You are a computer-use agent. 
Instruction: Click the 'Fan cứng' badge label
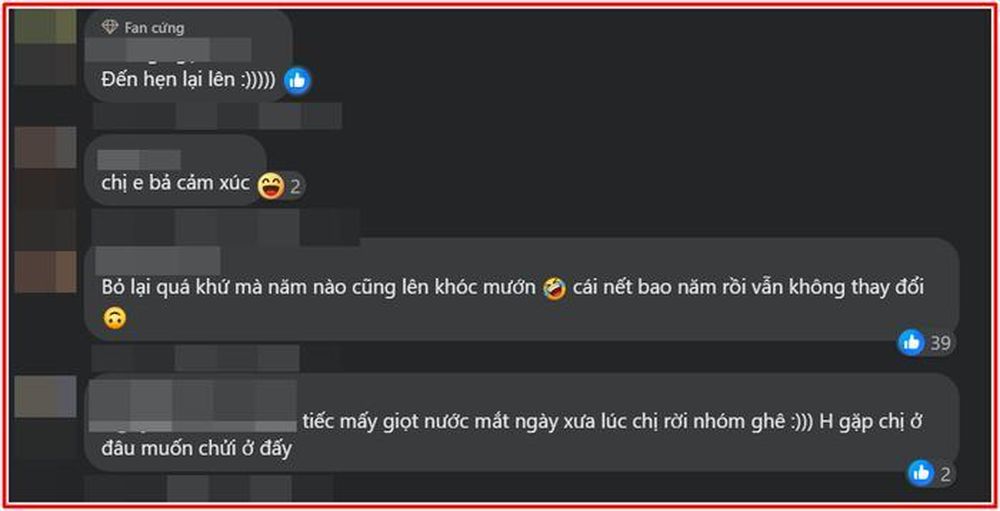pyautogui.click(x=154, y=27)
